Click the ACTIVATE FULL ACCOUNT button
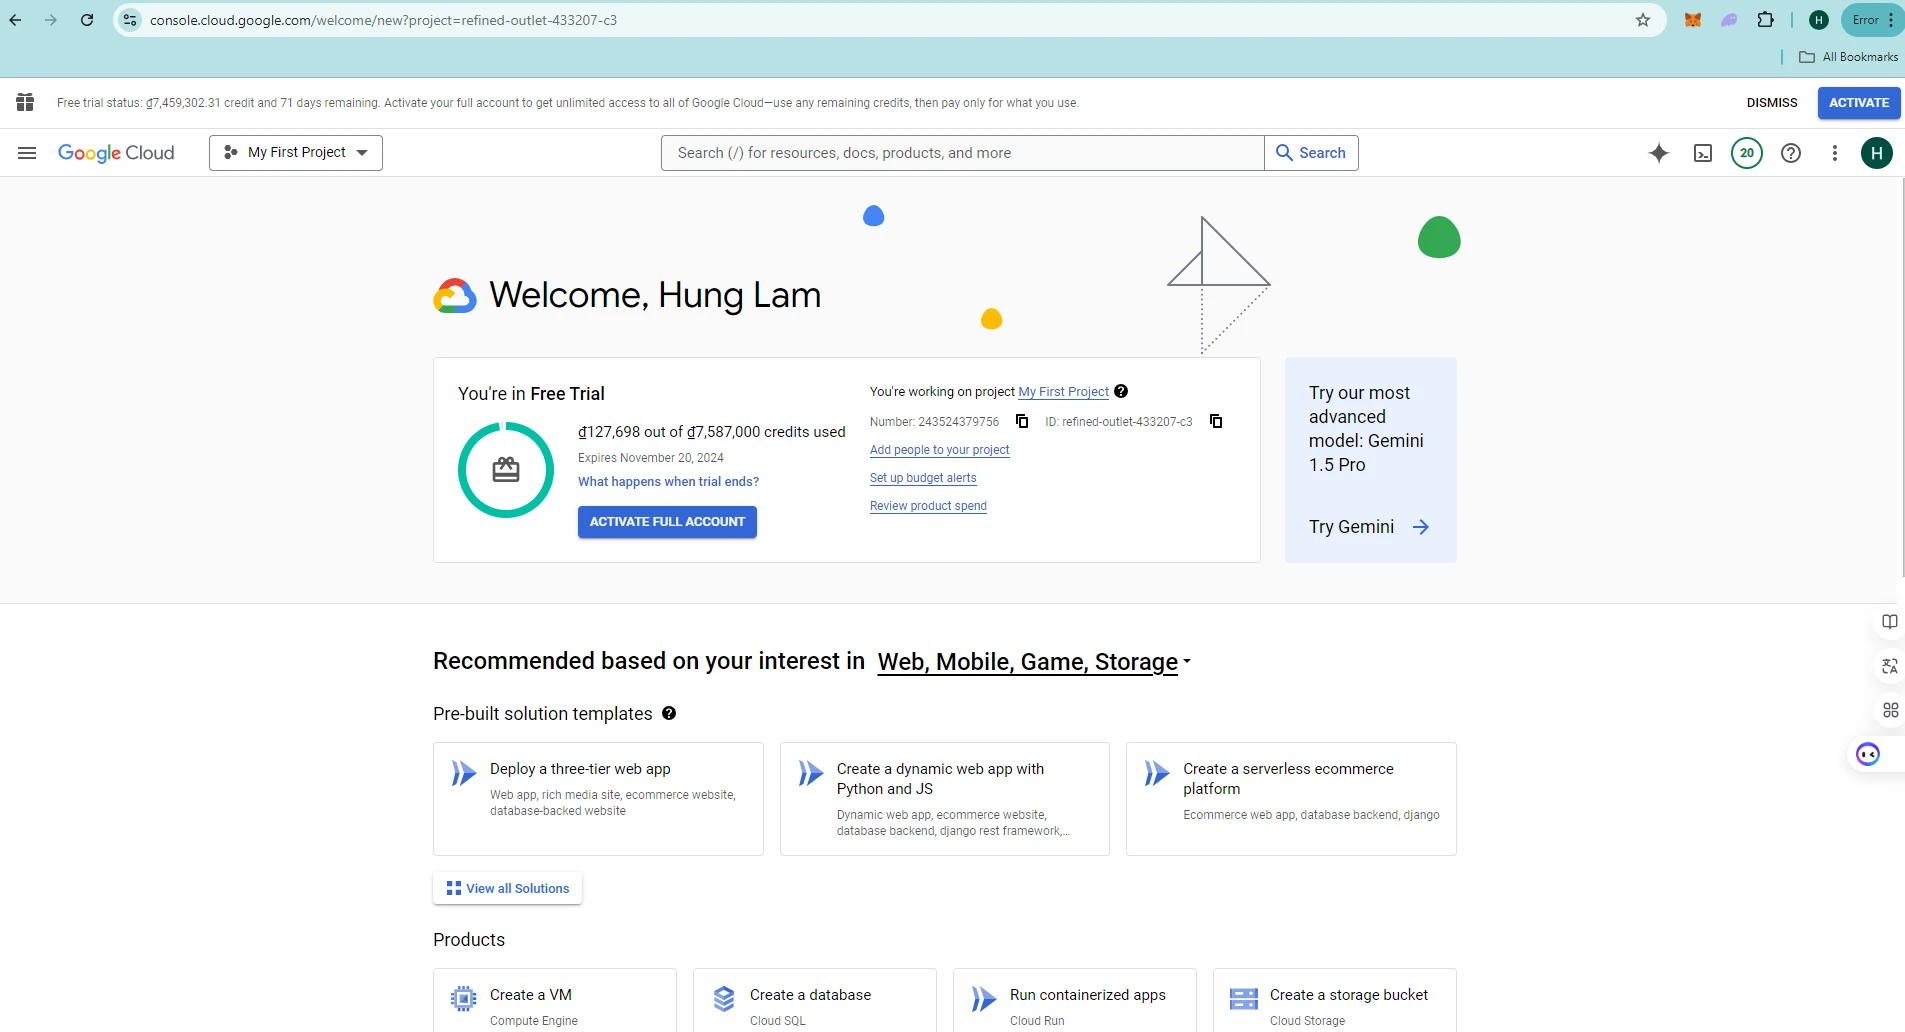The width and height of the screenshot is (1905, 1032). tap(666, 521)
